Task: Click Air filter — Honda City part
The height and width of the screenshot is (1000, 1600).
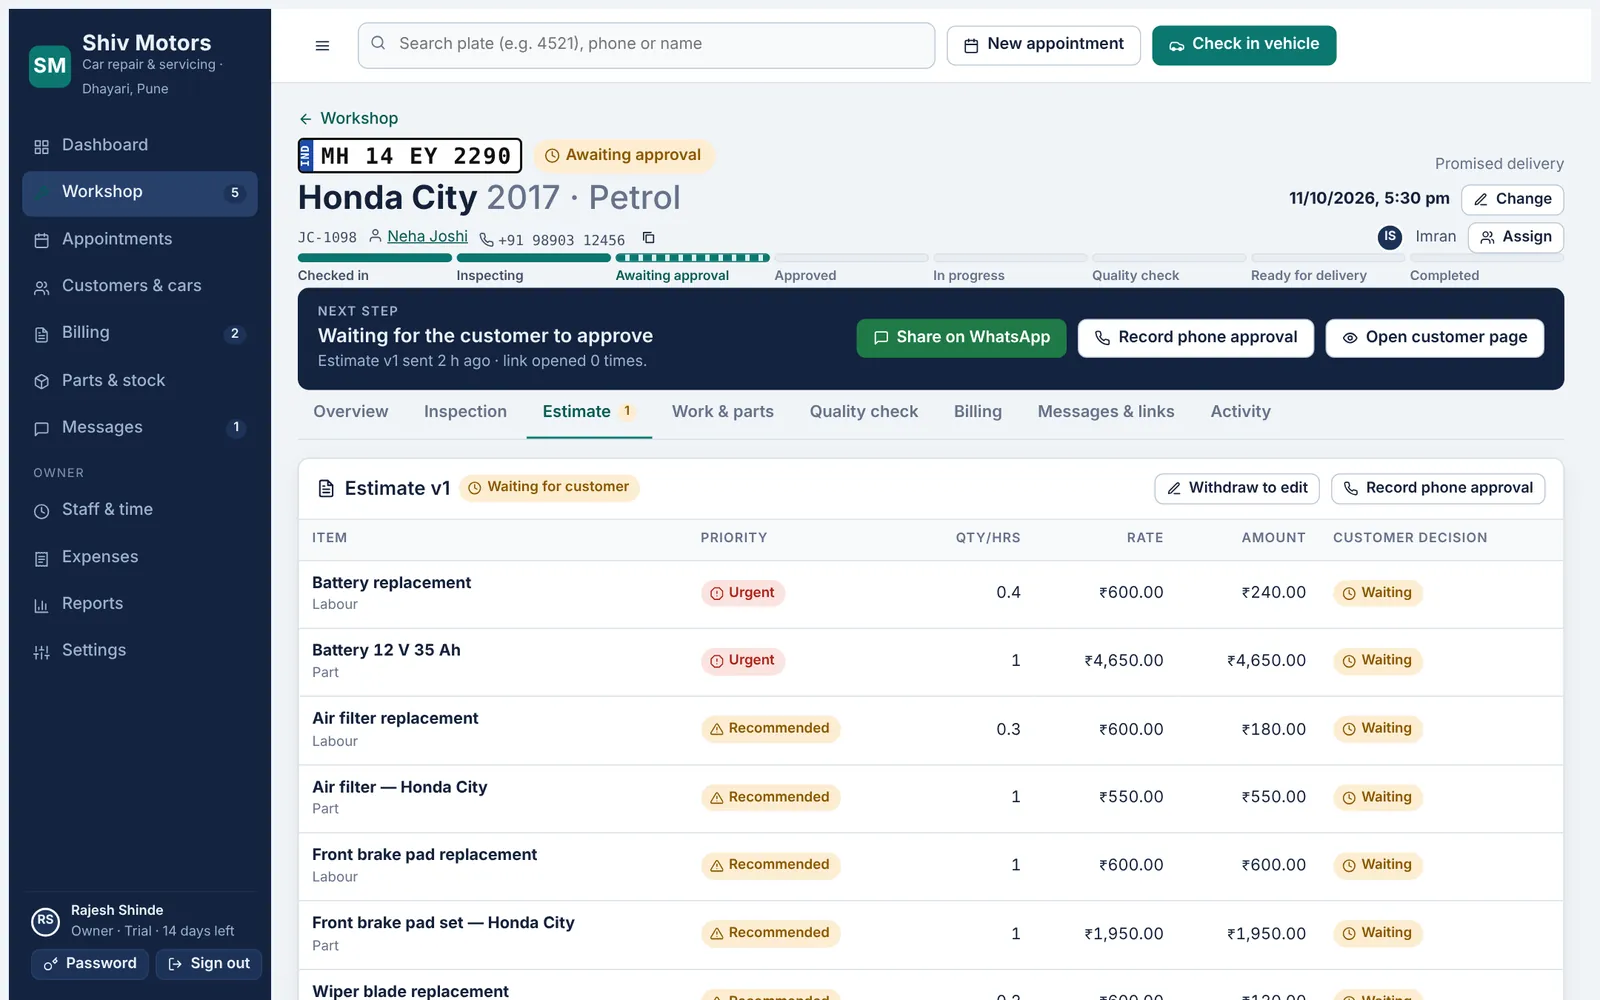Action: [399, 787]
